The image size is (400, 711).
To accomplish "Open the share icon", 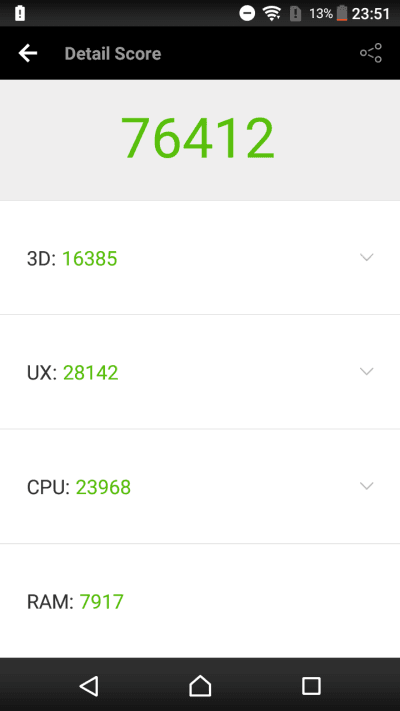I will click(x=371, y=53).
